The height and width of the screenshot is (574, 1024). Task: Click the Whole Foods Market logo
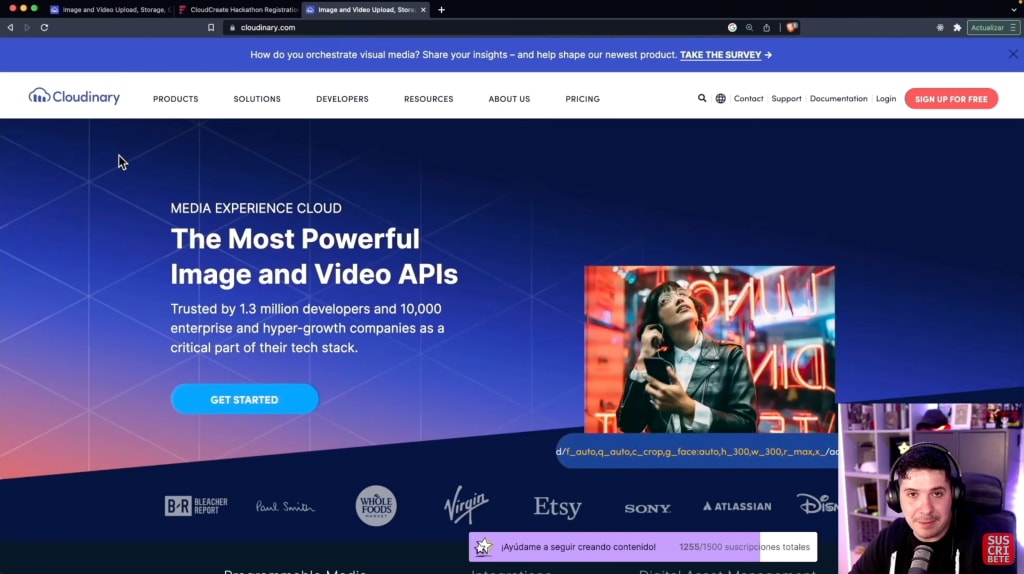[376, 505]
